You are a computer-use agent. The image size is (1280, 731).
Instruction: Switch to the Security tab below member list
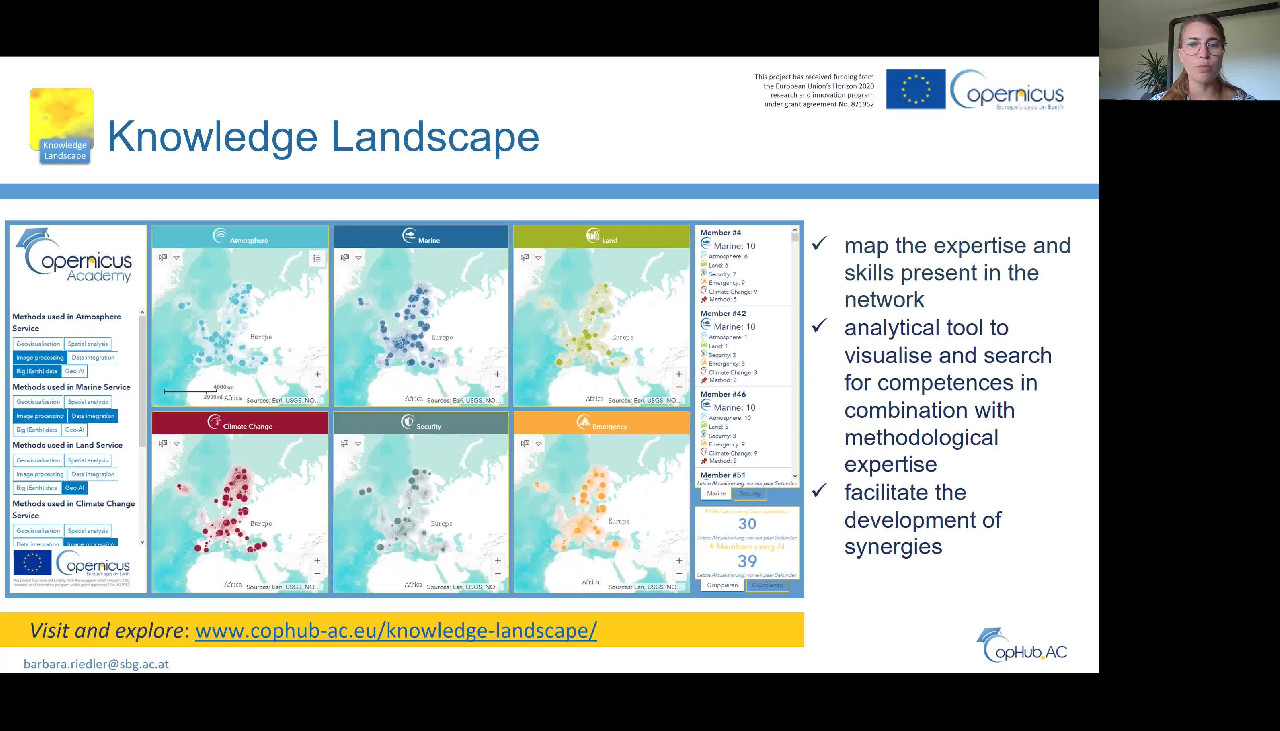point(749,494)
